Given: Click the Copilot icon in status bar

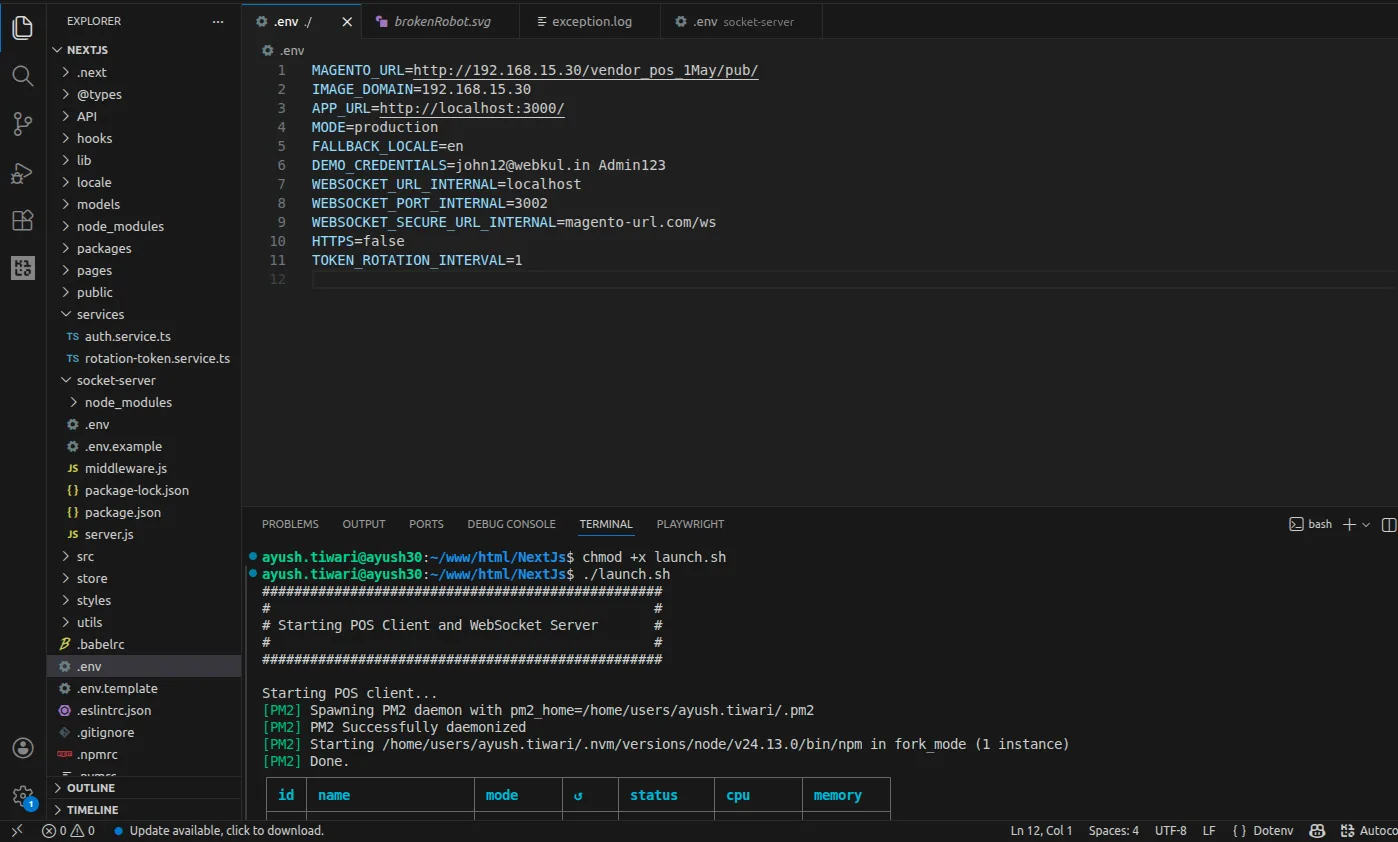Looking at the screenshot, I should click(x=1318, y=830).
